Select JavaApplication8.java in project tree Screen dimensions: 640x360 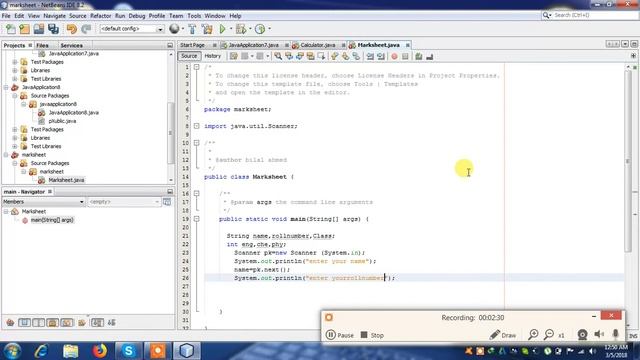(73, 113)
